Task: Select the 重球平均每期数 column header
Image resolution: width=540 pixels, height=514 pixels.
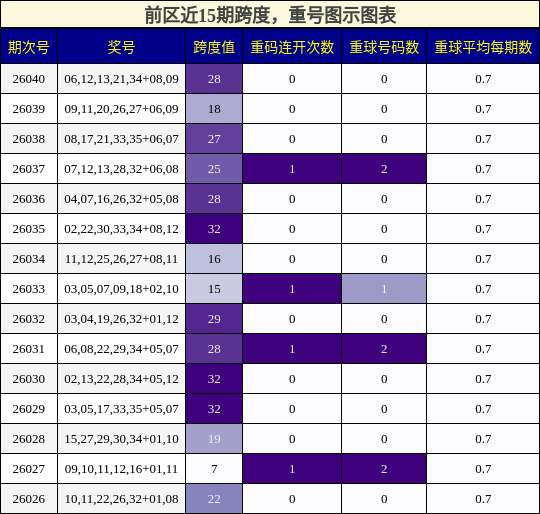Action: [483, 47]
